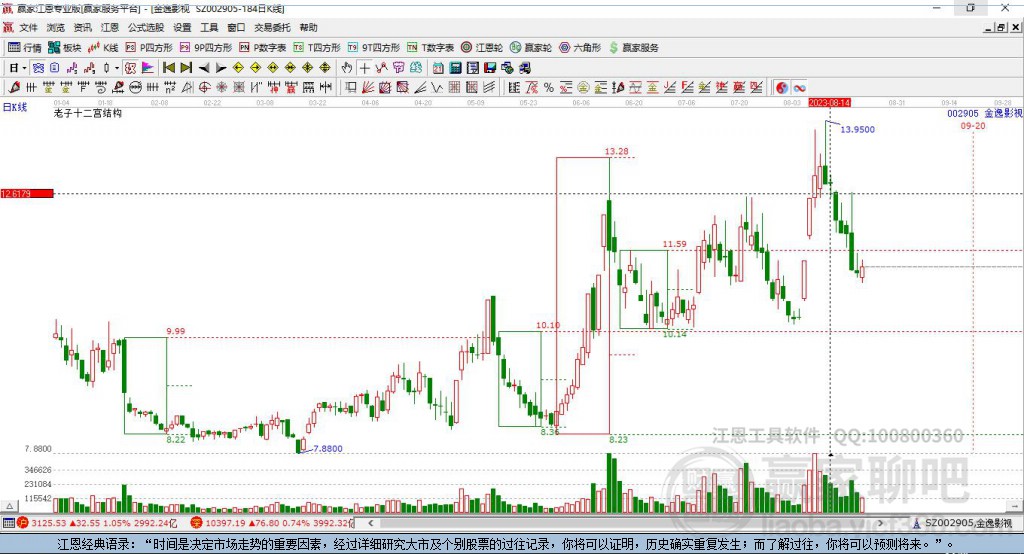1024x554 pixels.
Task: Open the 设置 menu
Action: pos(182,27)
